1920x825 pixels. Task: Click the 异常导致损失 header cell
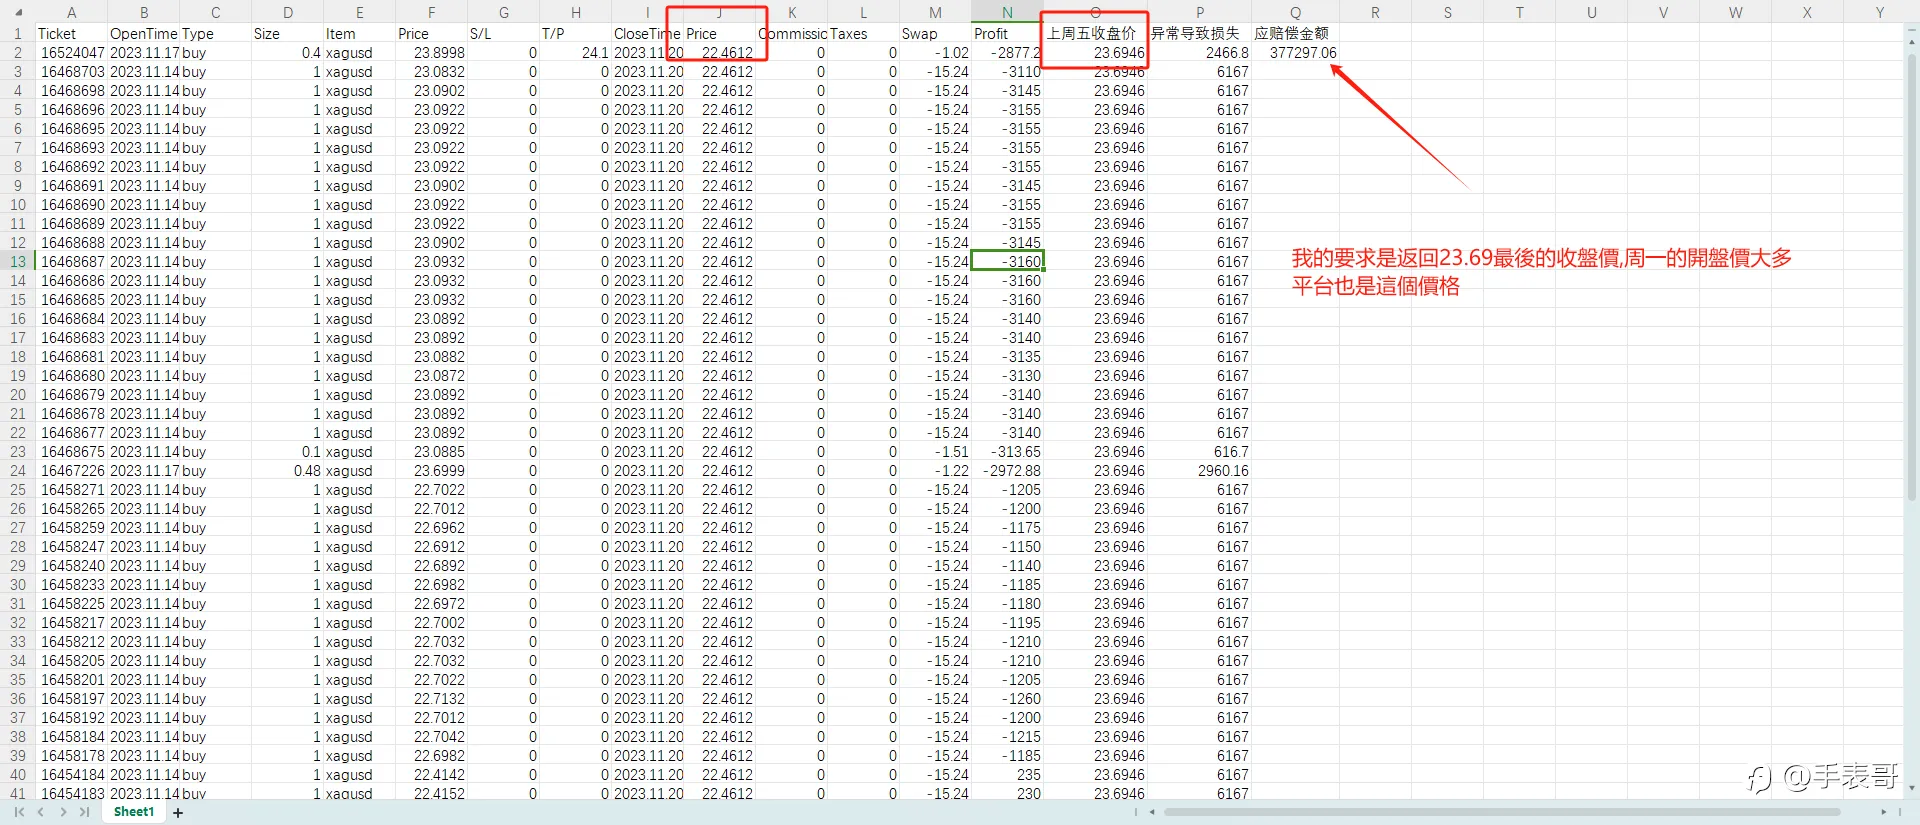click(x=1200, y=33)
